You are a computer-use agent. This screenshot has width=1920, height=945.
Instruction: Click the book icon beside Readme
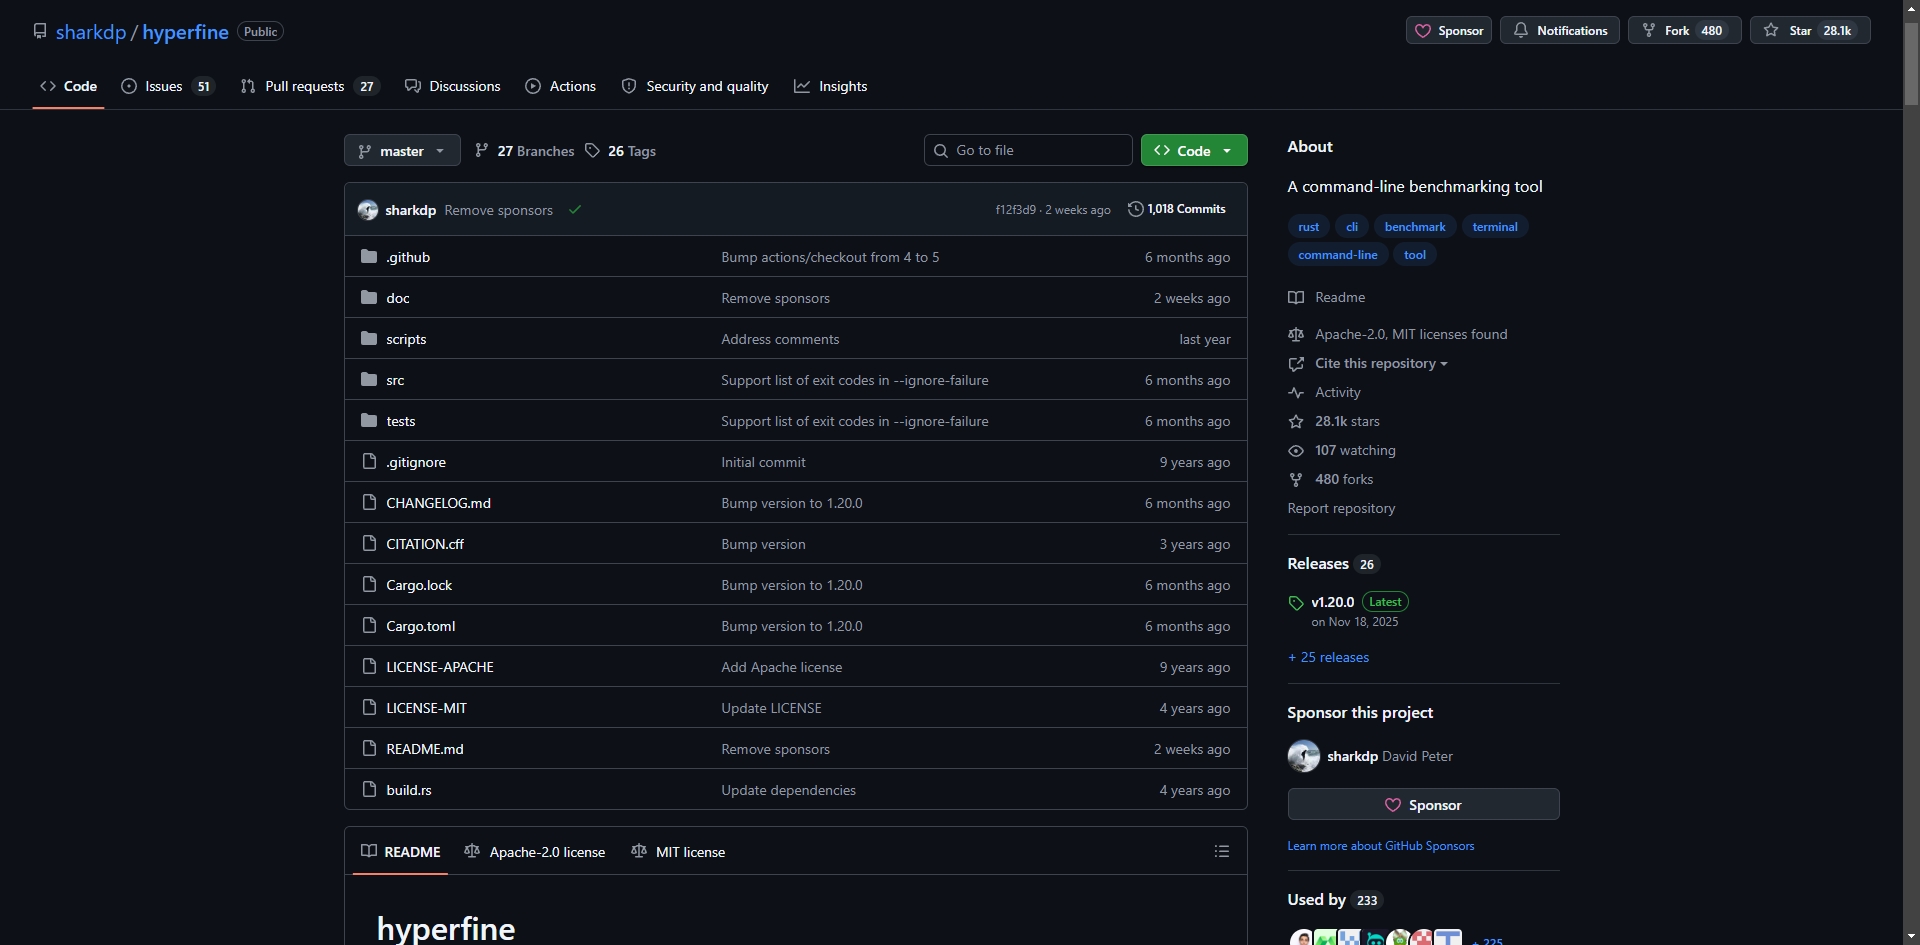1296,298
